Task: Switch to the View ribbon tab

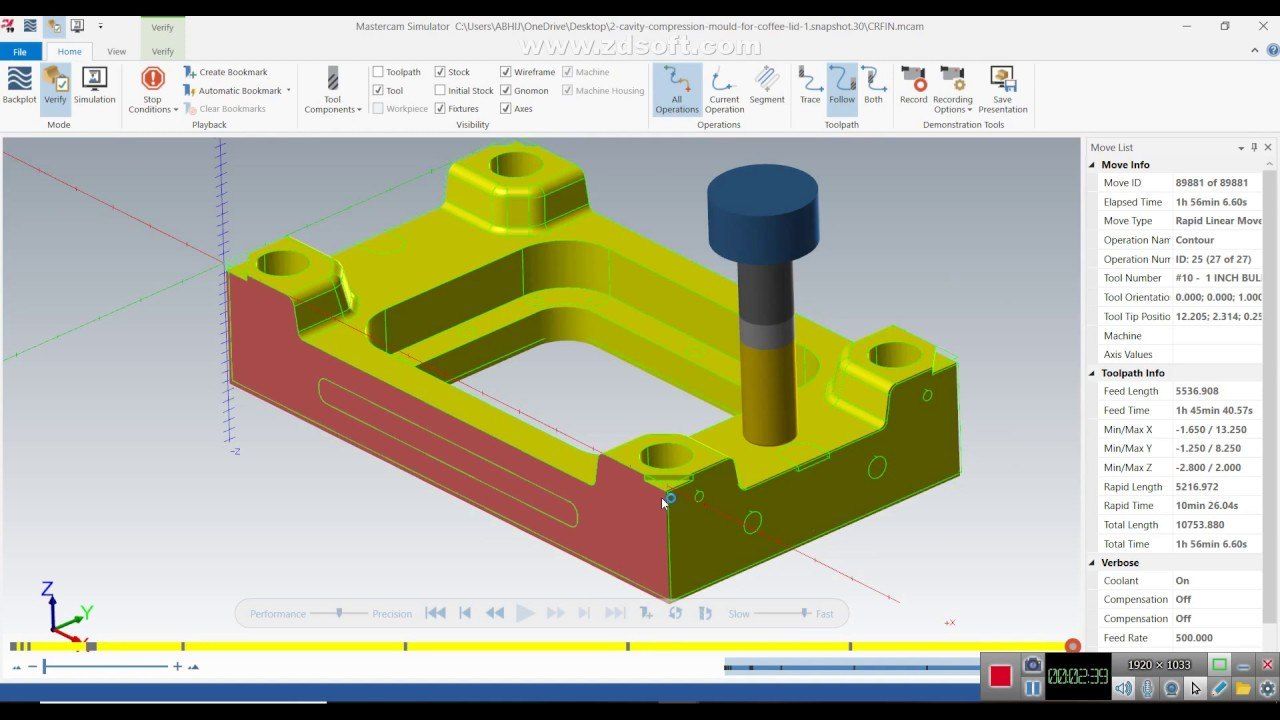Action: click(x=117, y=51)
